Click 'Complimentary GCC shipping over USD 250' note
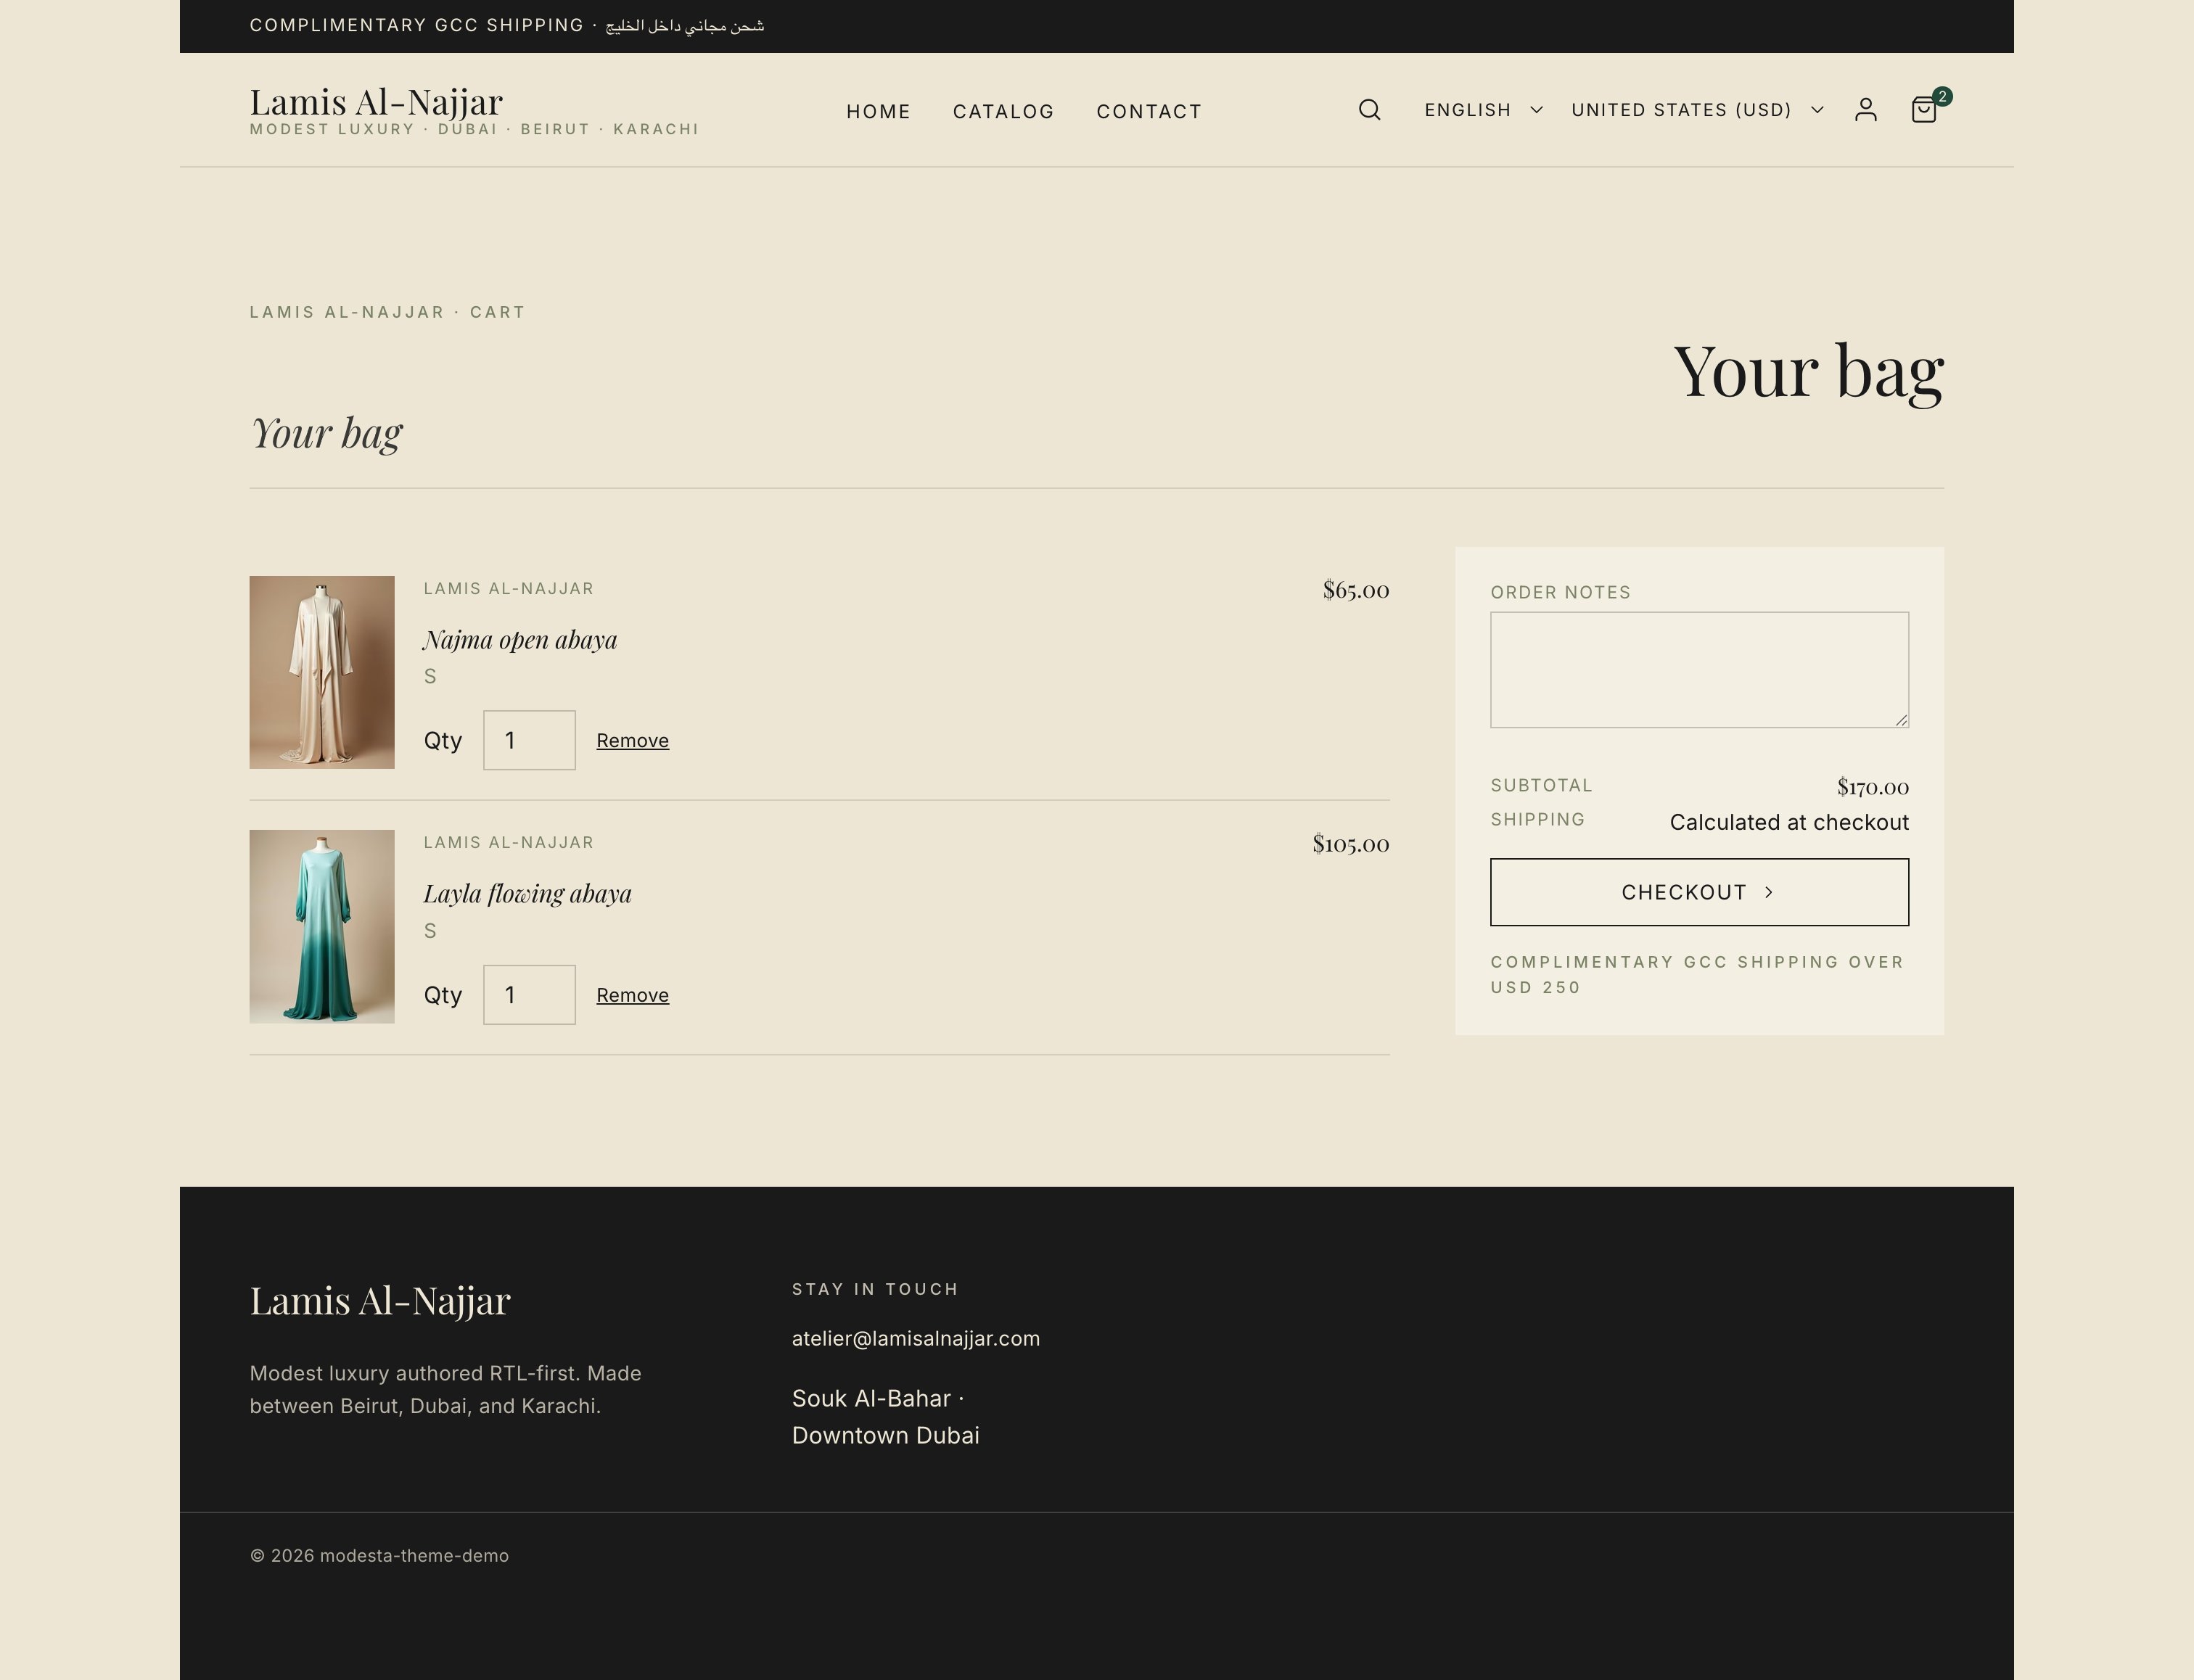This screenshot has width=2194, height=1680. coord(1697,975)
